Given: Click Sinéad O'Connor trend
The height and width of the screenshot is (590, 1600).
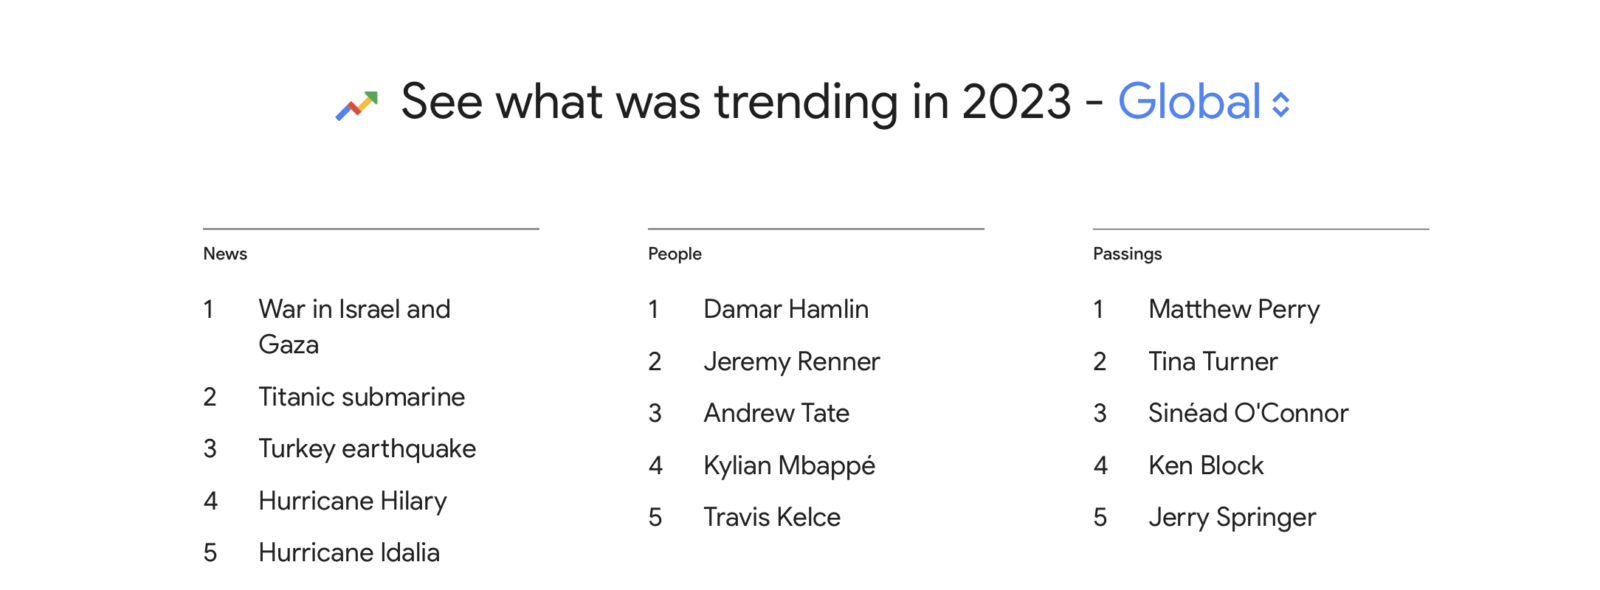Looking at the screenshot, I should coord(1248,413).
